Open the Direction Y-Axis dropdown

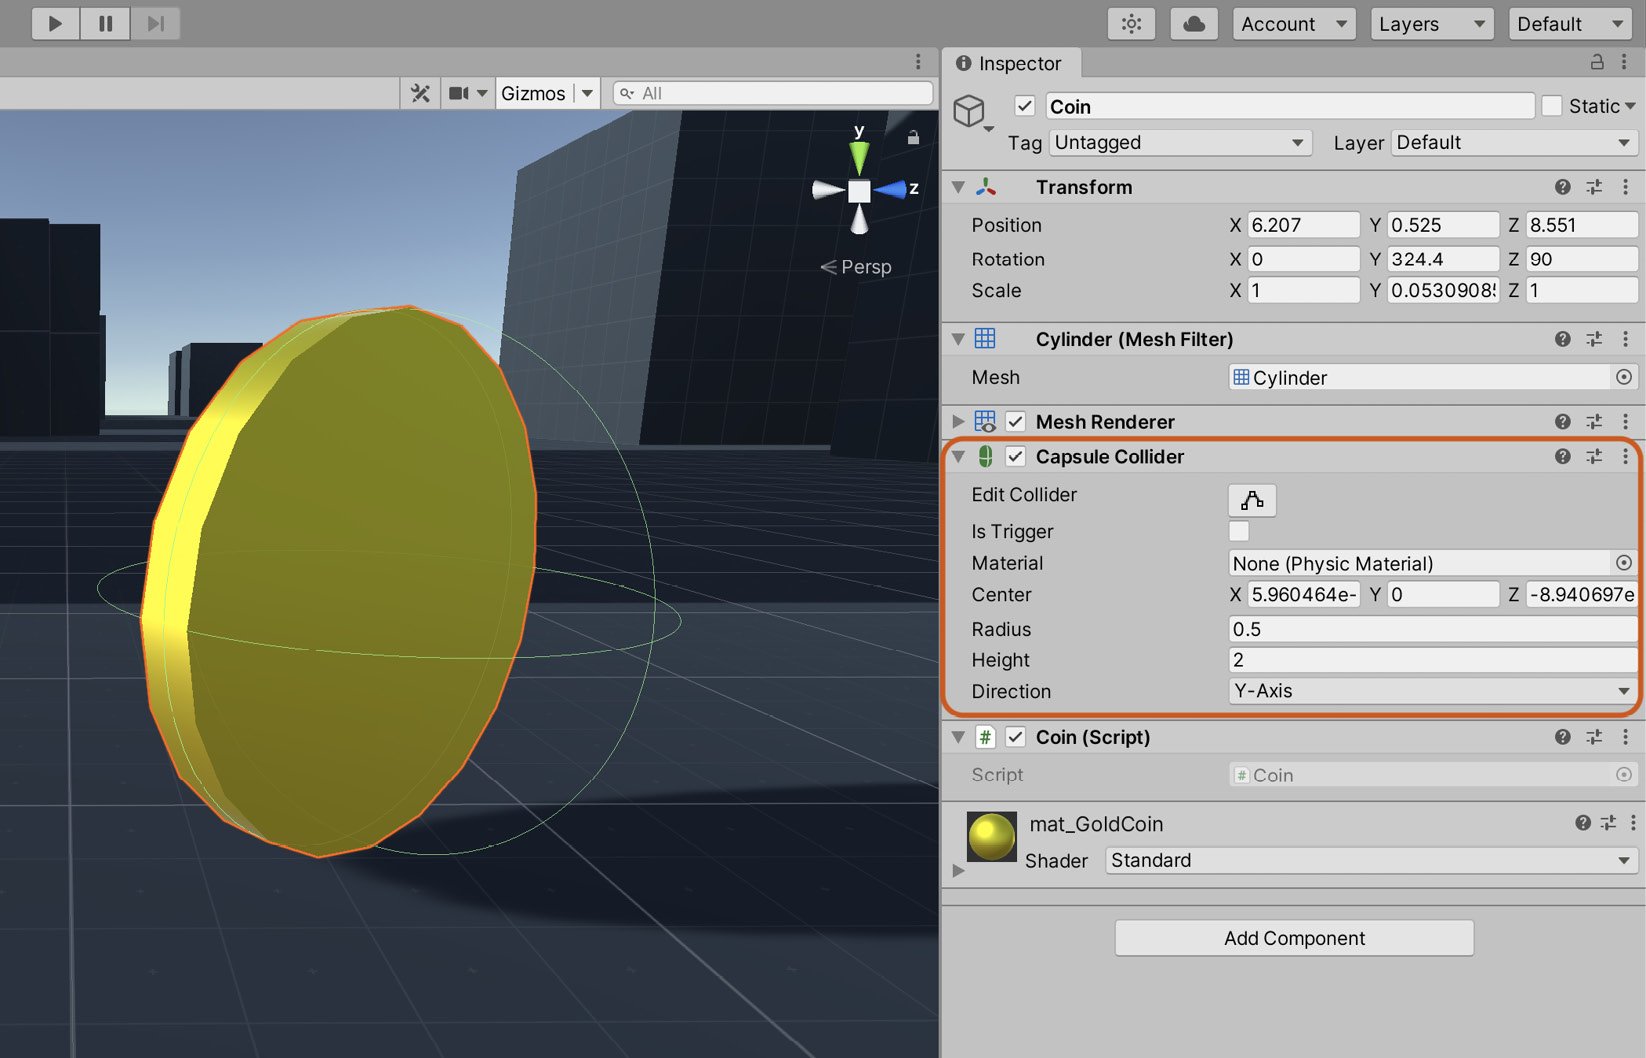[1433, 691]
